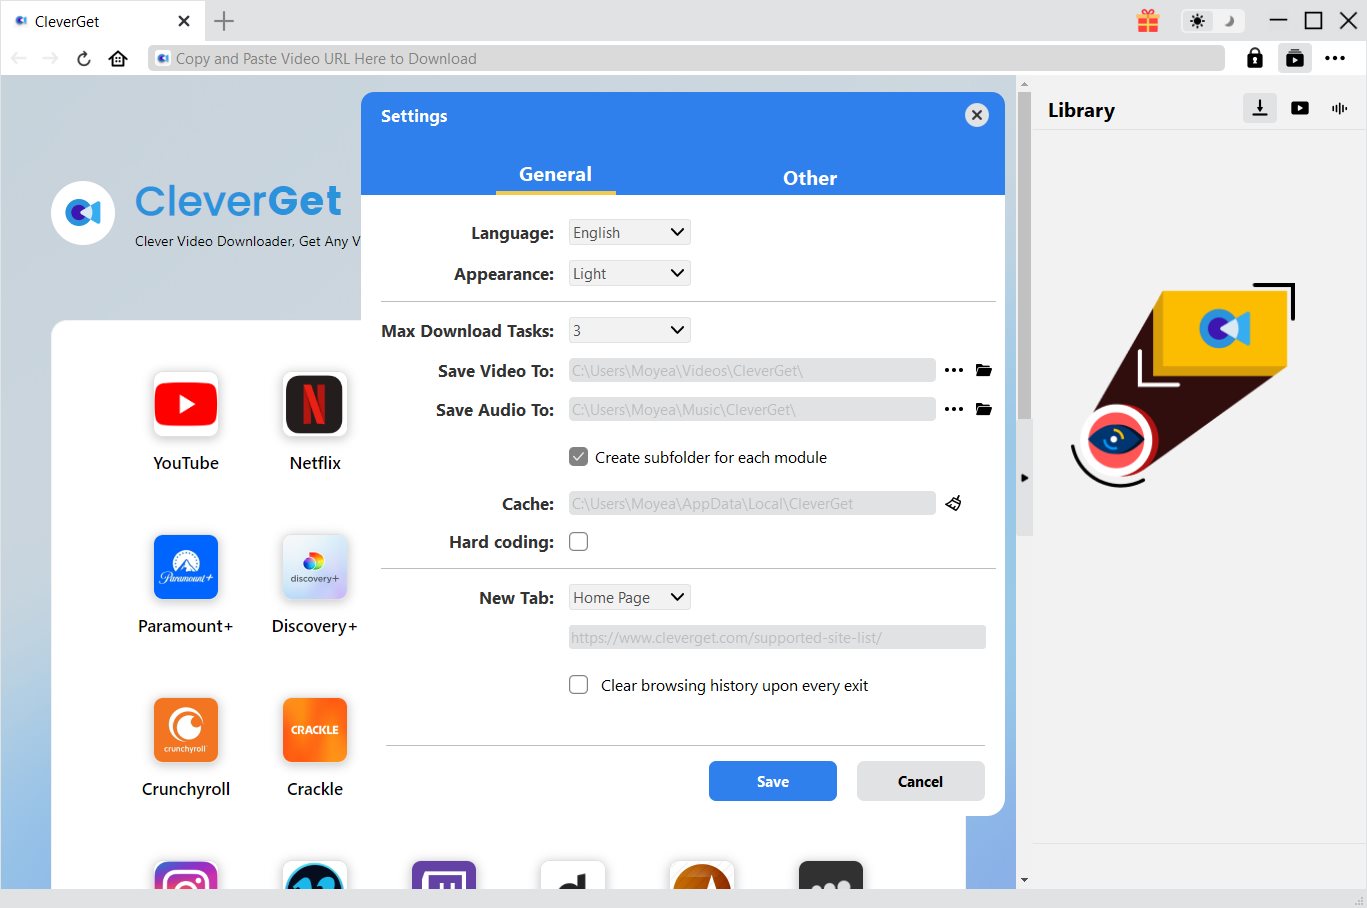Open the audio library tab icon
The height and width of the screenshot is (908, 1367).
click(x=1339, y=108)
